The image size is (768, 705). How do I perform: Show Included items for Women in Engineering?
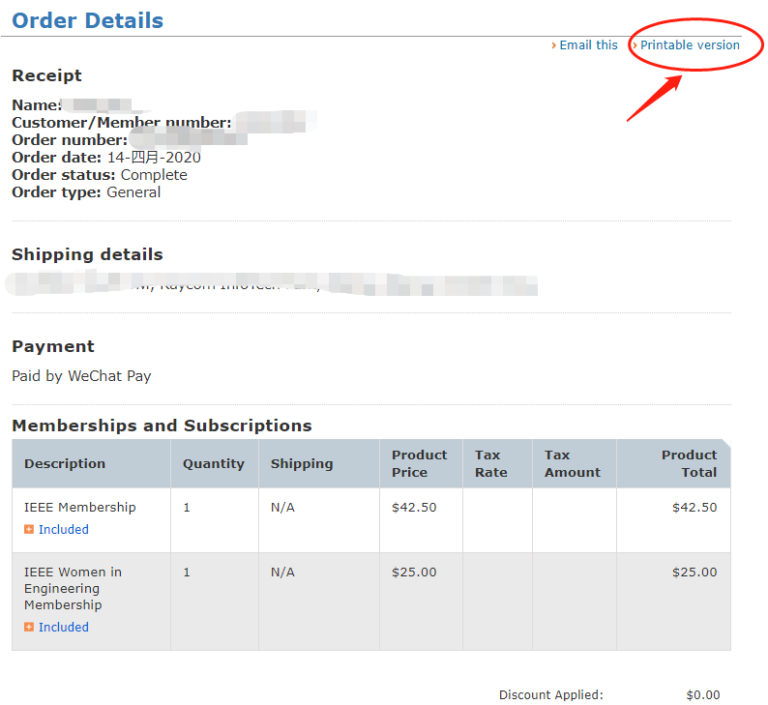pos(63,628)
